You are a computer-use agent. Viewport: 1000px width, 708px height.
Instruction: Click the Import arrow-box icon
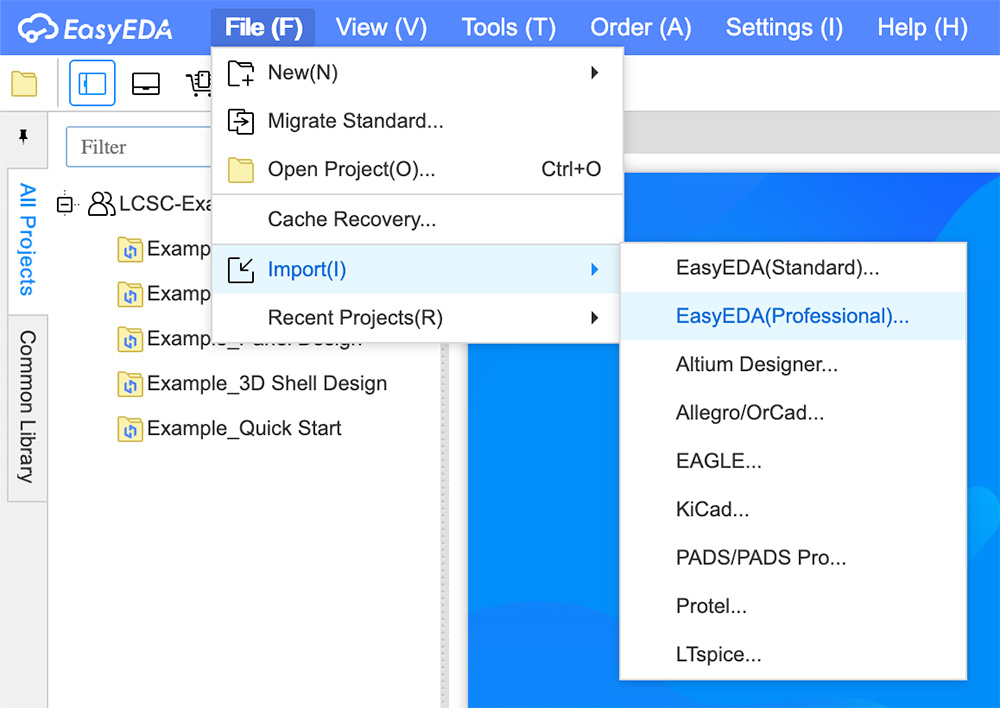tap(241, 270)
